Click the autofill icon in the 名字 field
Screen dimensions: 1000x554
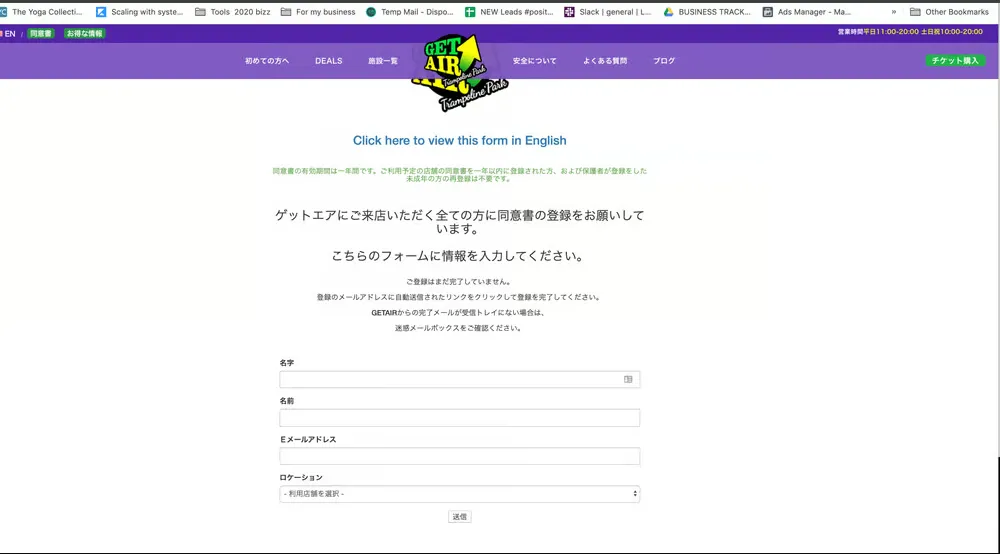628,379
